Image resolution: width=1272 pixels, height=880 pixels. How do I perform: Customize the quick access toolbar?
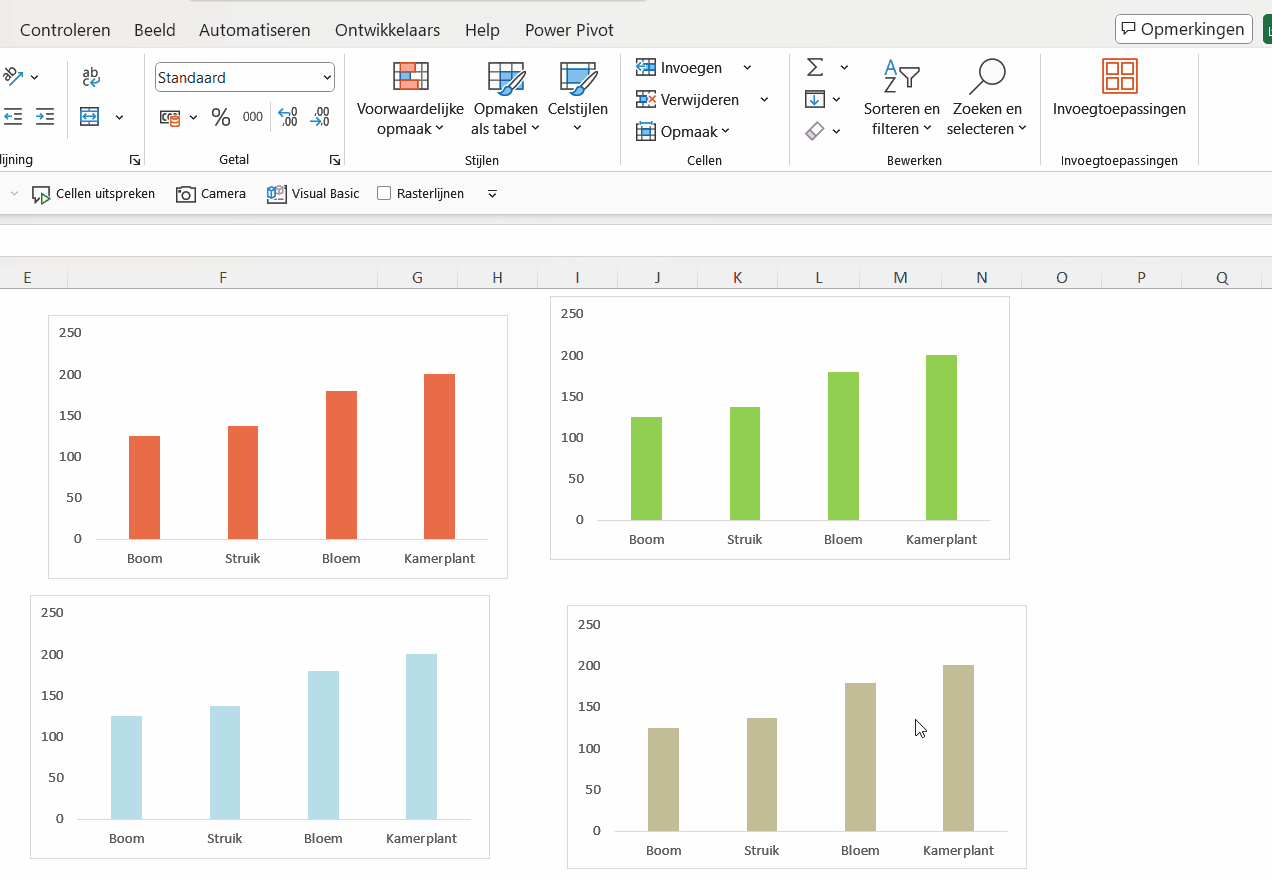[x=492, y=194]
